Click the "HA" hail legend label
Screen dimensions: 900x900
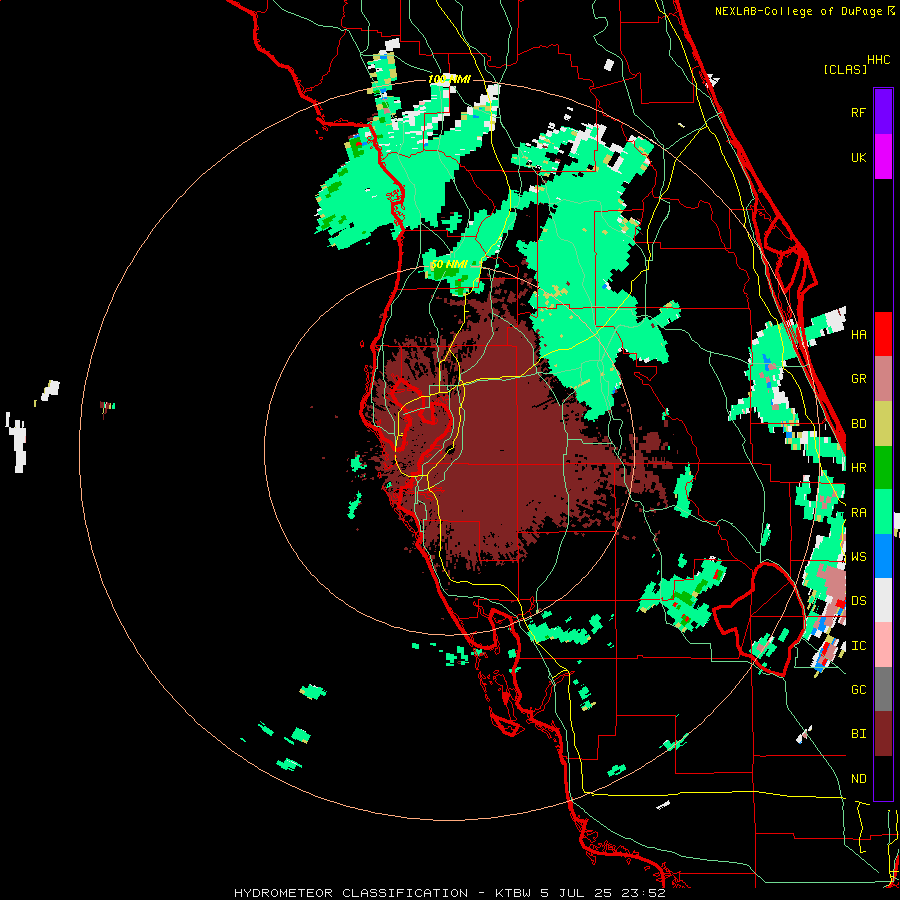point(858,334)
